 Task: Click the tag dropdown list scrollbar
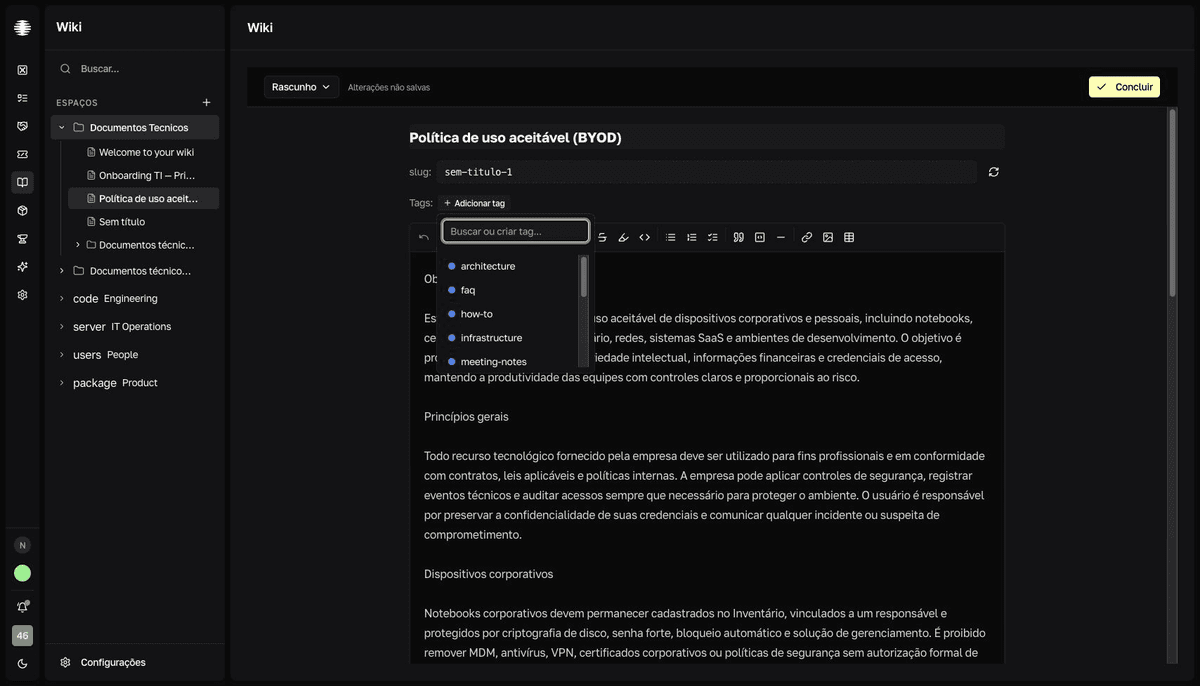click(x=584, y=277)
